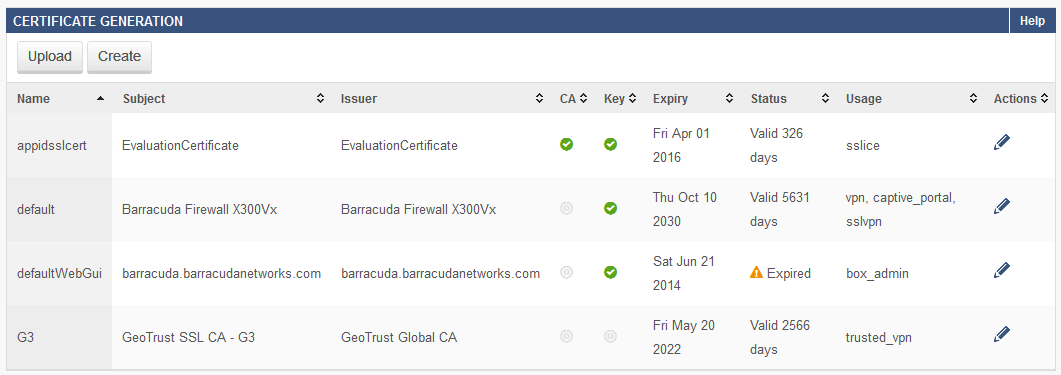Click the edit pencil for the G3 certificate
The image size is (1061, 375).
[x=1002, y=334]
